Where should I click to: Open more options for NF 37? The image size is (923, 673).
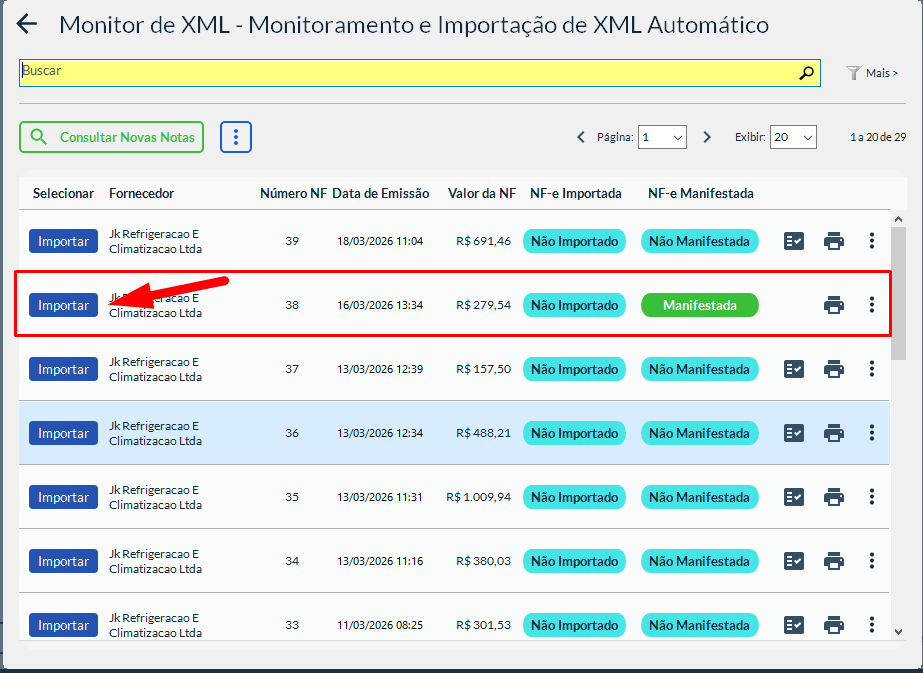872,369
